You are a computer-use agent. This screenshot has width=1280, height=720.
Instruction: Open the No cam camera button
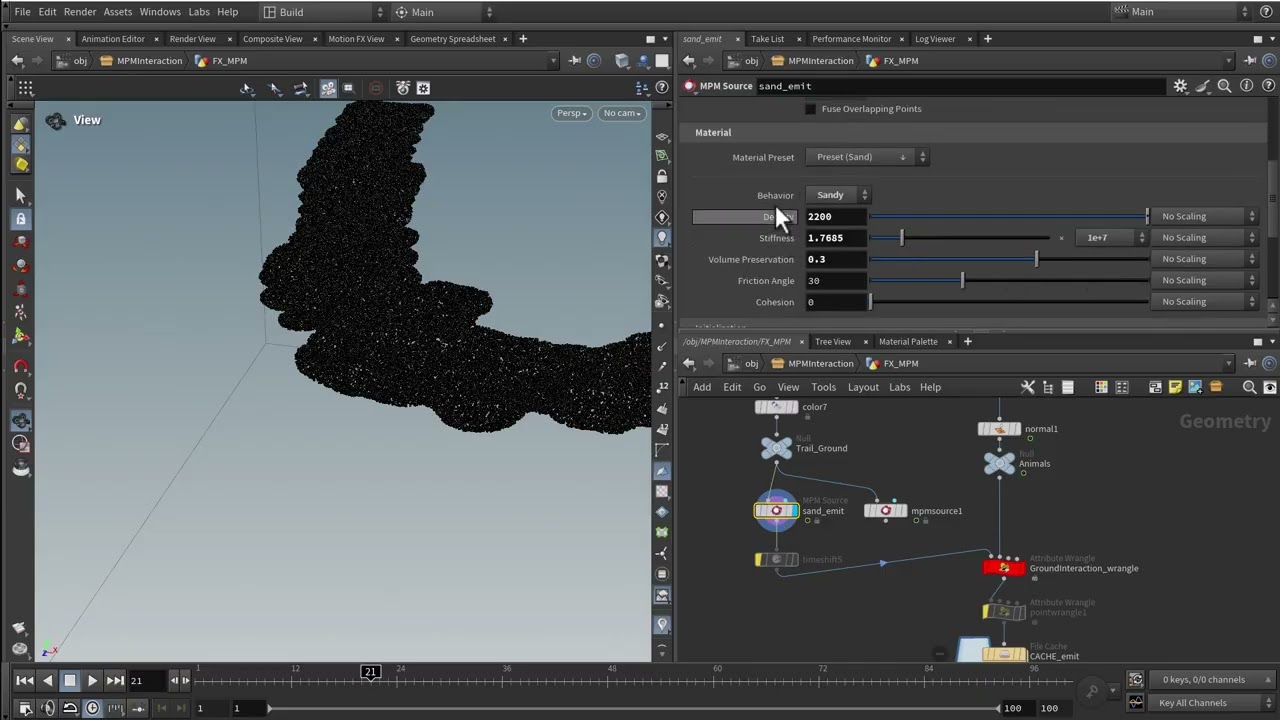pyautogui.click(x=622, y=113)
